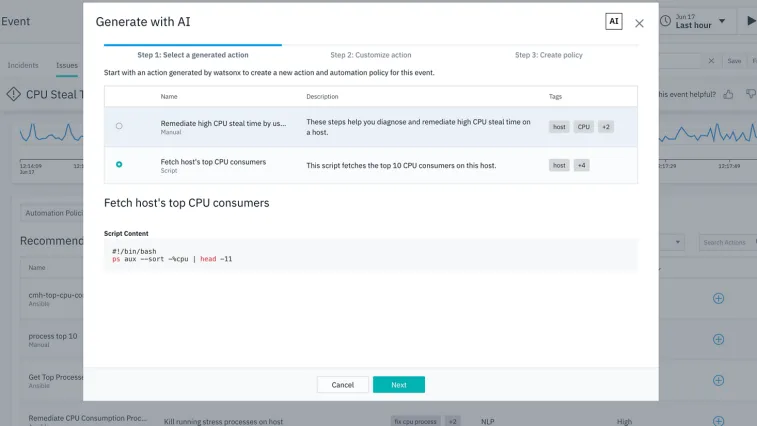
Task: Add Remediate CPU Consumption action with plus icon
Action: 718,421
